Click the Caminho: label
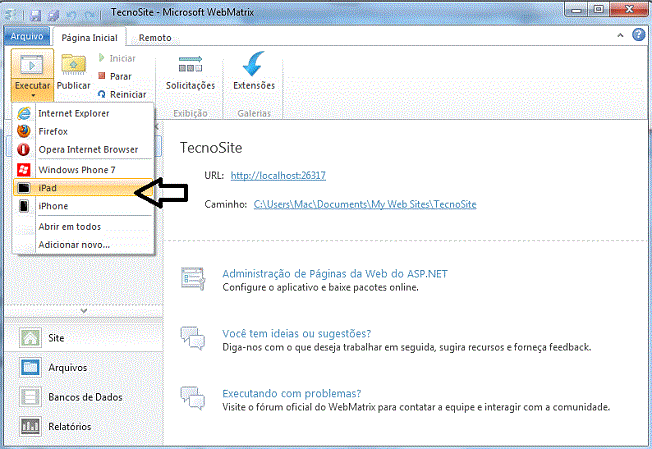Viewport: 652px width, 449px height. pyautogui.click(x=226, y=204)
